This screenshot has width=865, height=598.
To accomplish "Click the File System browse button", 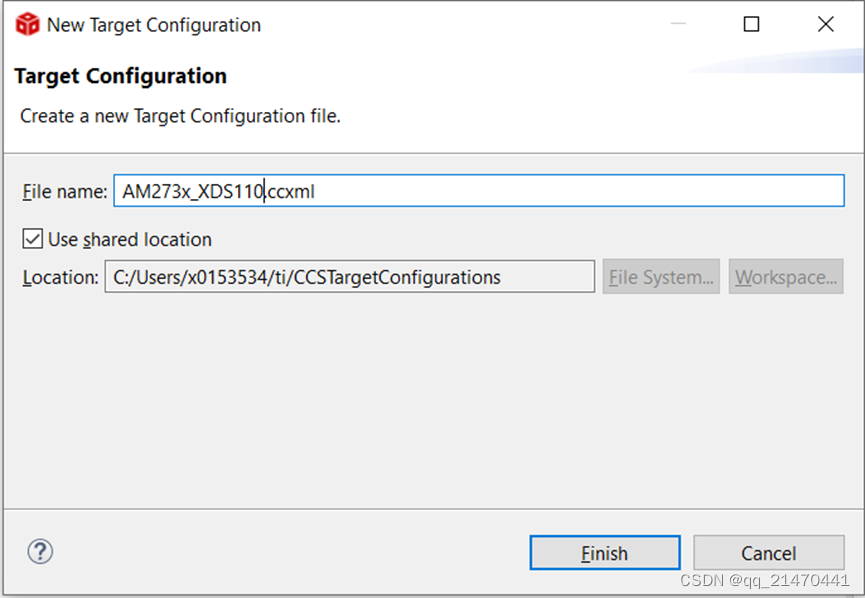I will (660, 277).
